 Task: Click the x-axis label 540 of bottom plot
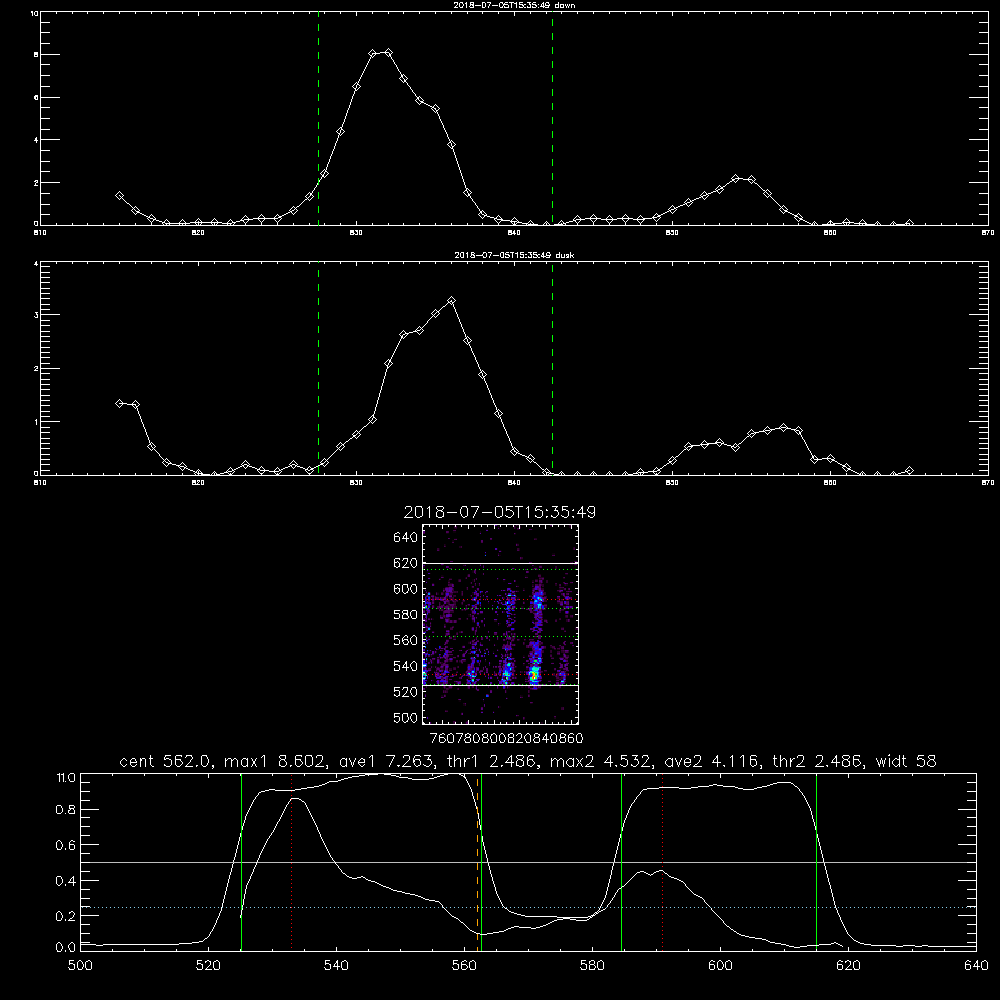[336, 966]
